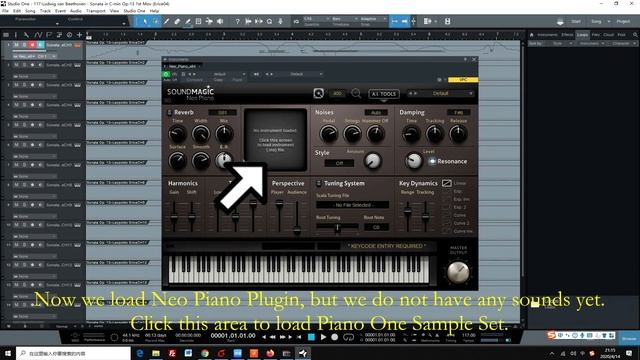The height and width of the screenshot is (360, 640).
Task: Open the Studio One menu
Action: 134,11
